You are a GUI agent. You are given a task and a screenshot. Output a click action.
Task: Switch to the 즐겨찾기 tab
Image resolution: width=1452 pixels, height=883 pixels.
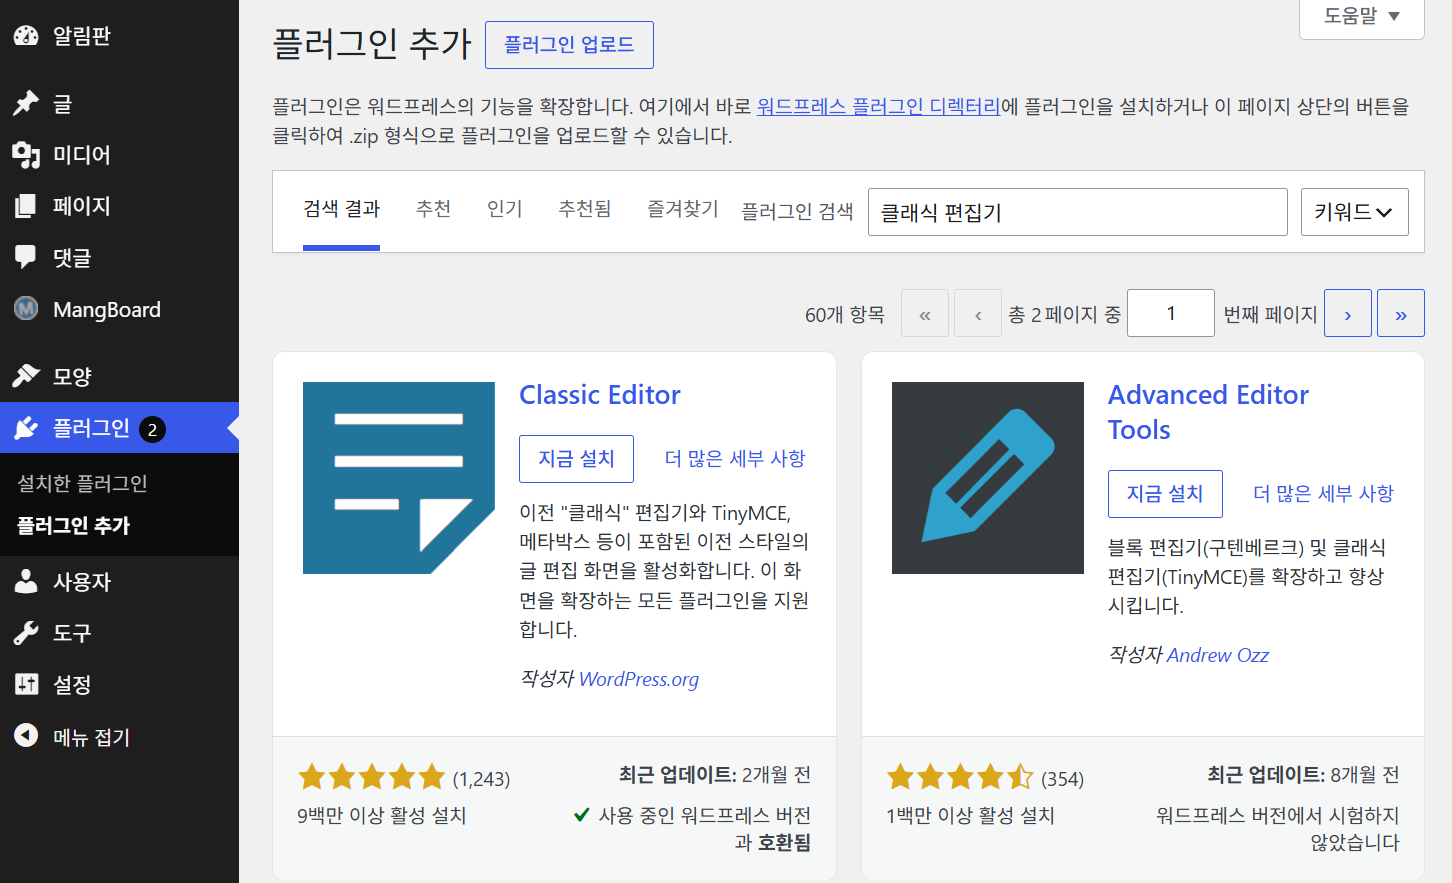(682, 209)
